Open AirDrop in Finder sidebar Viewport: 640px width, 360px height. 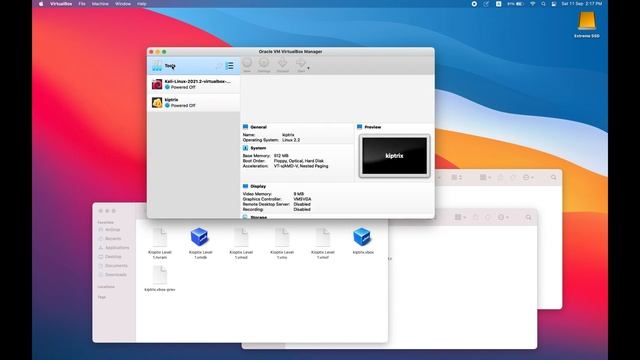[x=109, y=230]
